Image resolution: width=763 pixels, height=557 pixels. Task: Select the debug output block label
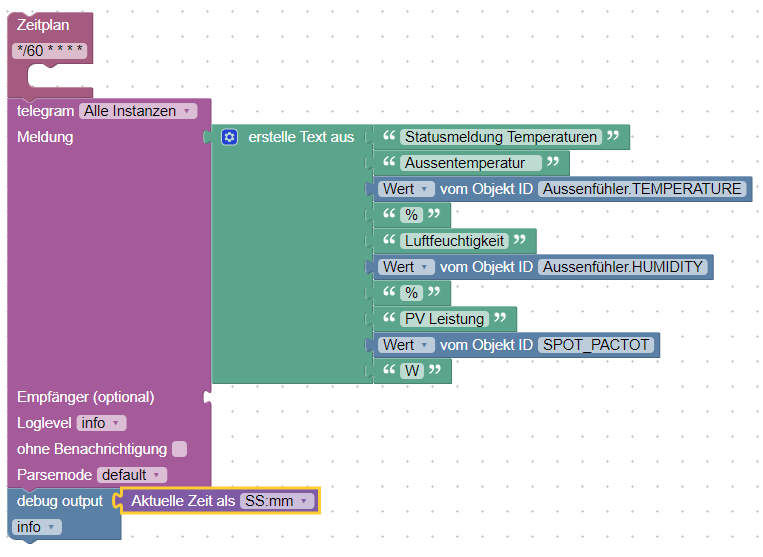tap(60, 501)
